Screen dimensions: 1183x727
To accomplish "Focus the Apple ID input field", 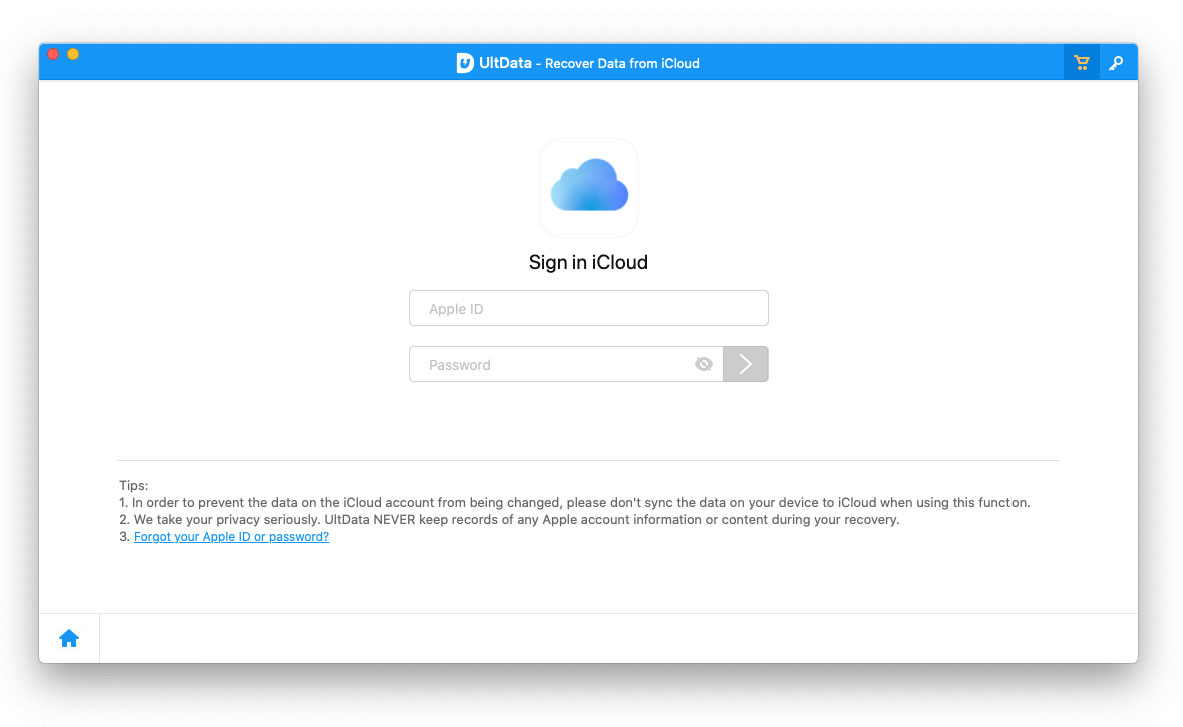I will pos(588,308).
